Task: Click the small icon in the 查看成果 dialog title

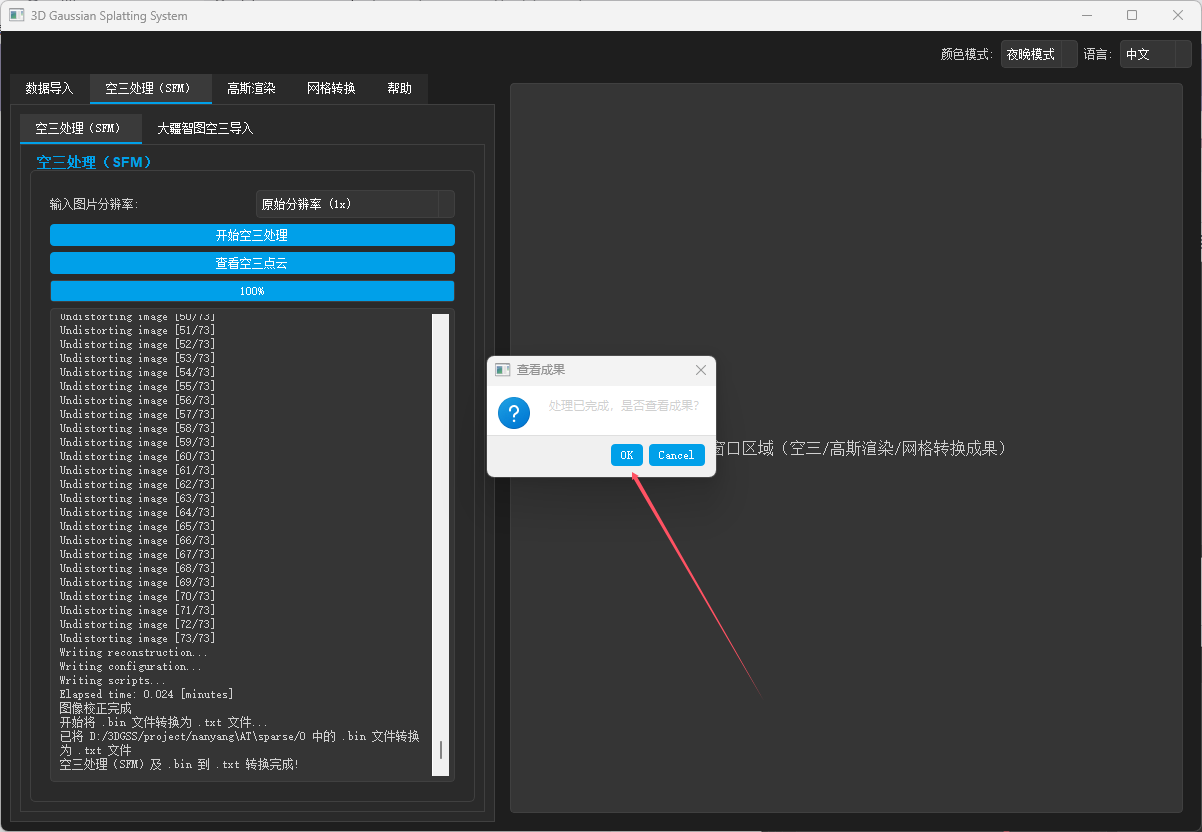Action: 503,370
